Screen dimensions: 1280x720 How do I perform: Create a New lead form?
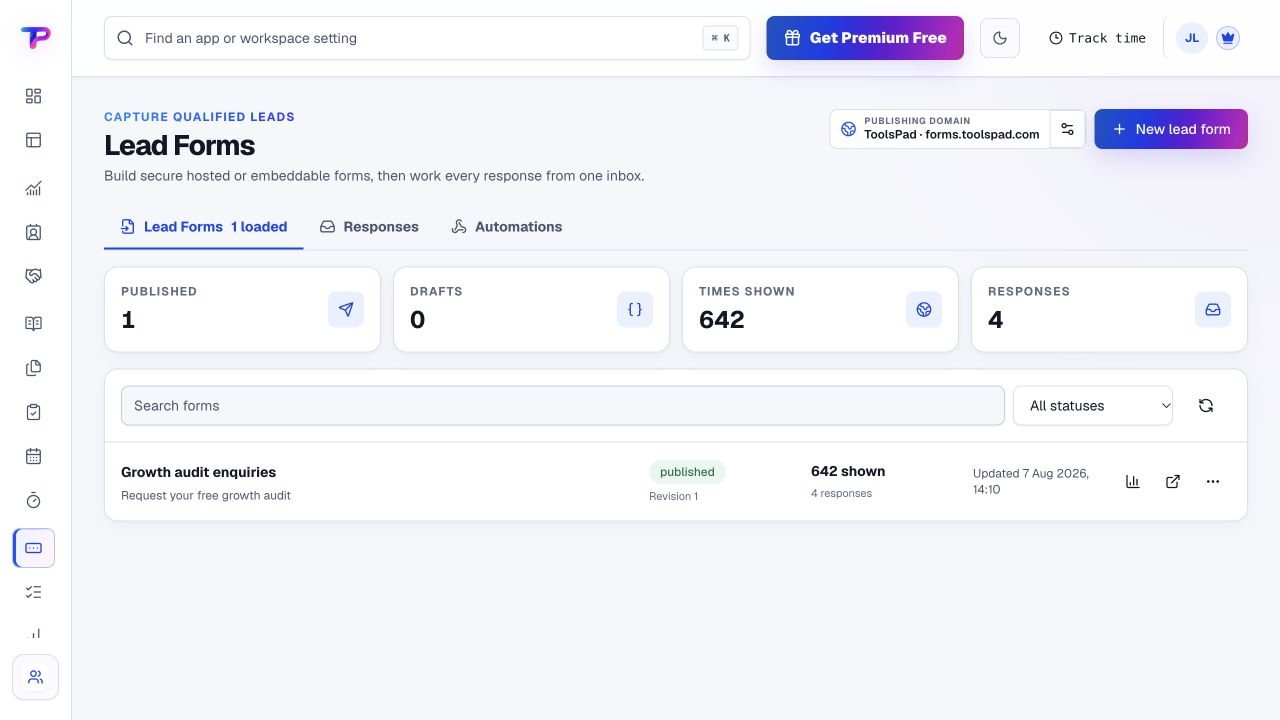point(1171,129)
